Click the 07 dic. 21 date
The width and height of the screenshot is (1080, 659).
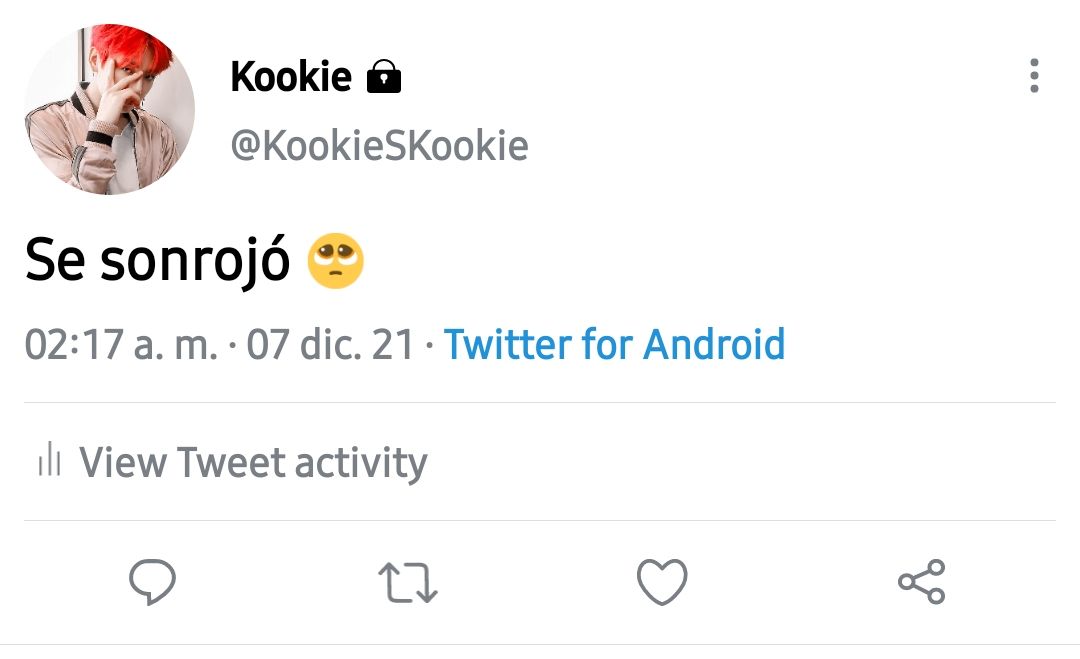pyautogui.click(x=331, y=344)
